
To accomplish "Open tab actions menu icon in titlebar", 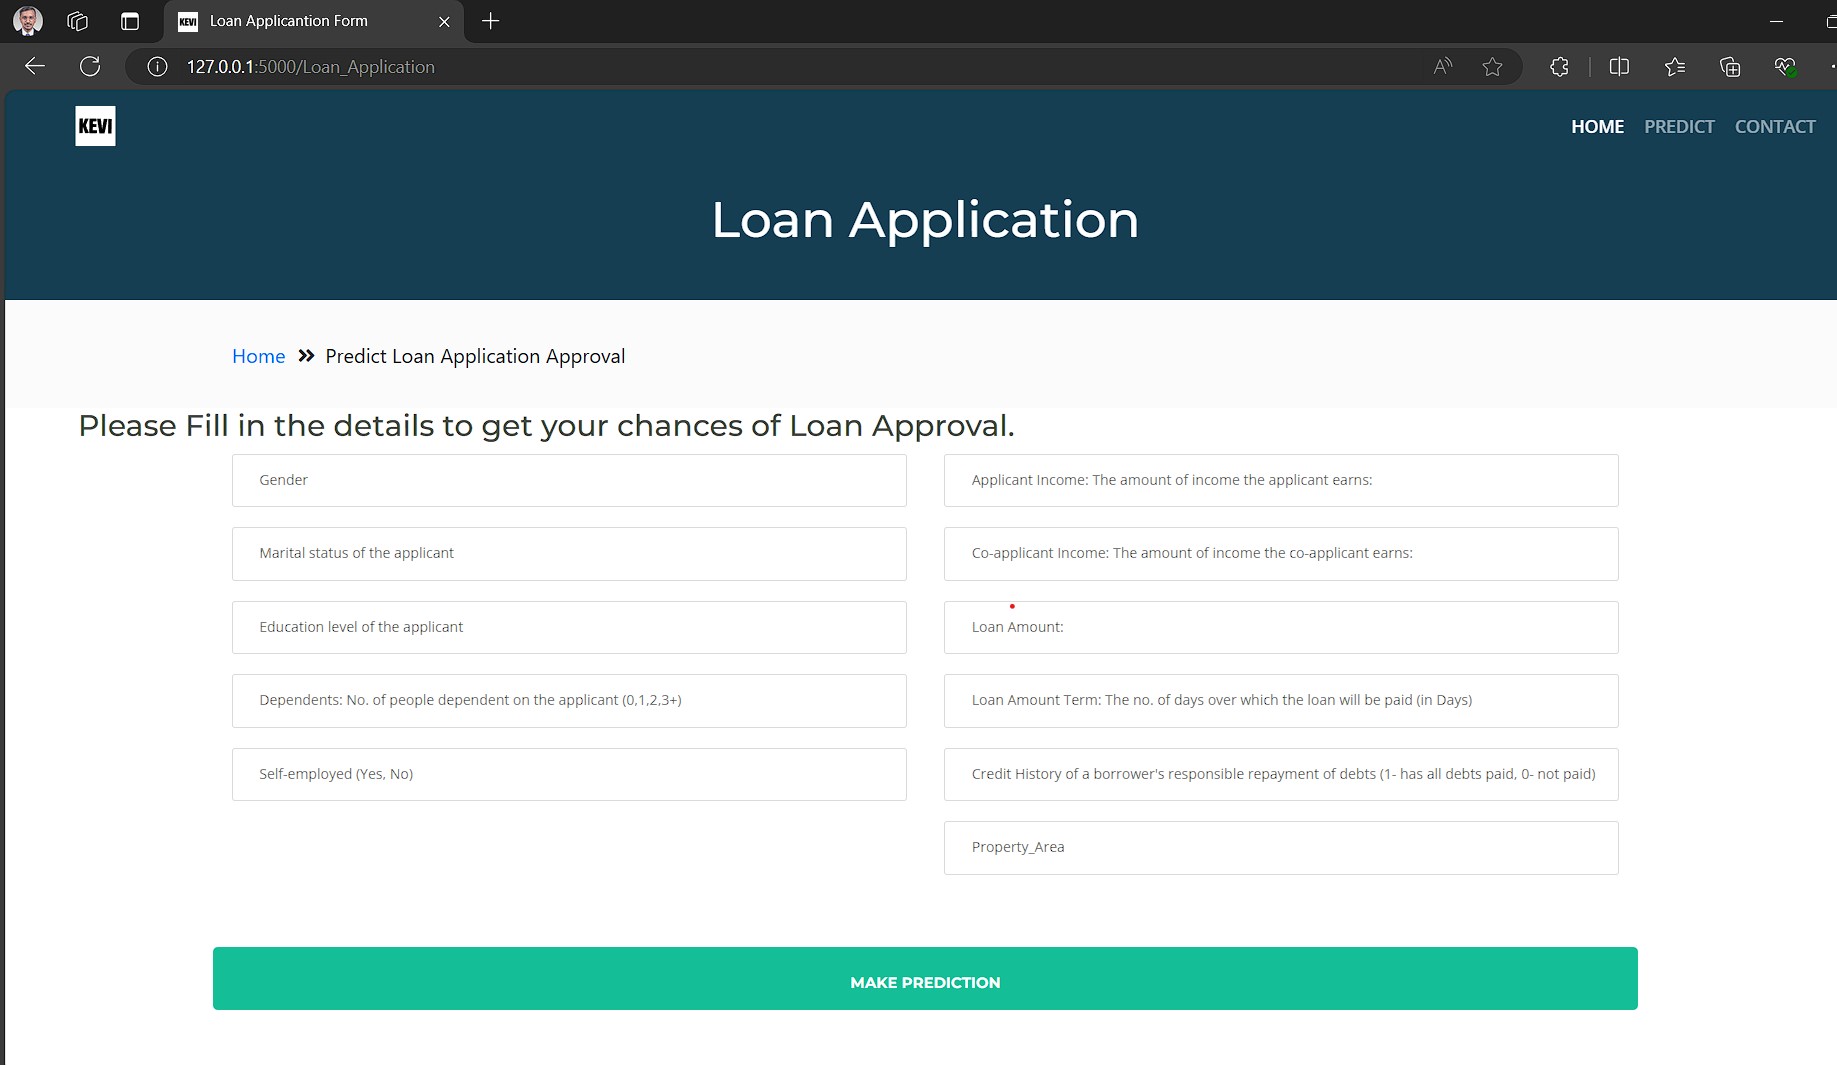I will click(130, 21).
